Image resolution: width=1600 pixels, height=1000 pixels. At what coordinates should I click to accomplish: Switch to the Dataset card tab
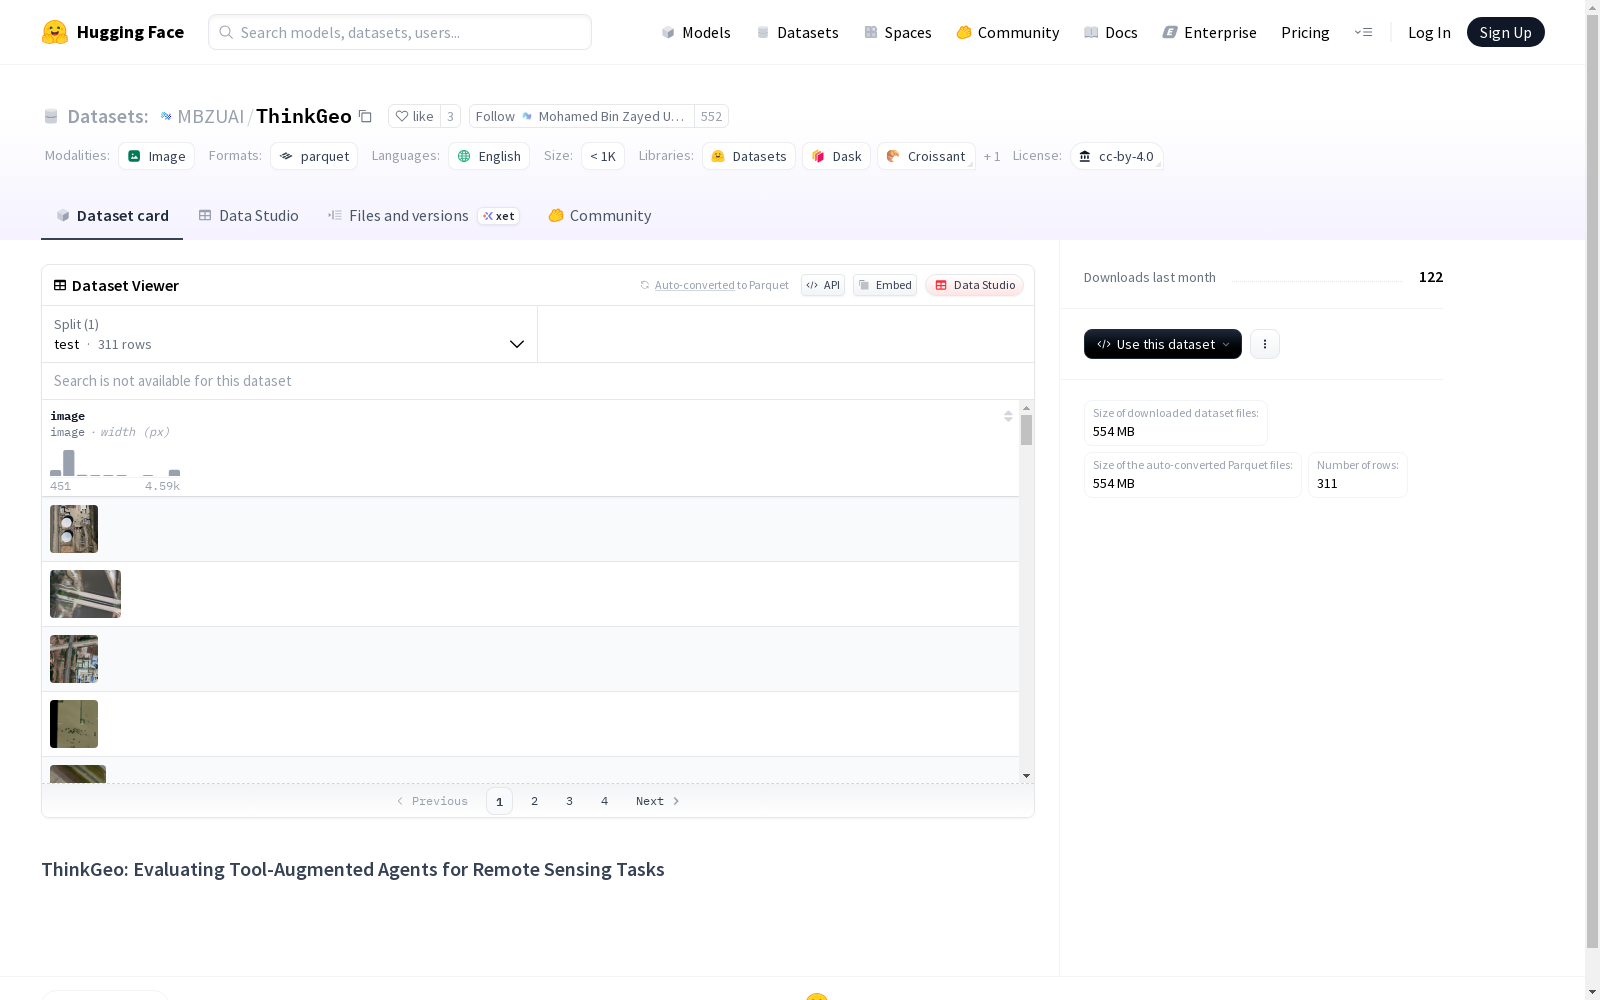112,215
